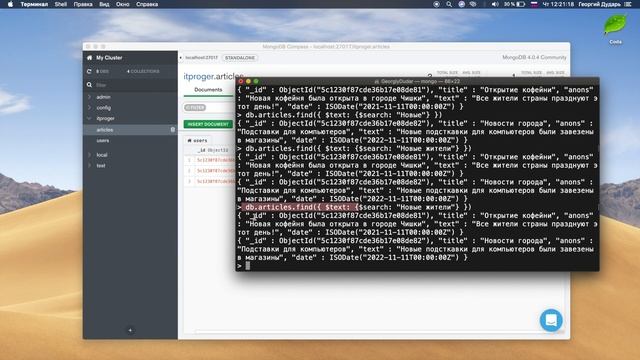The height and width of the screenshot is (360, 640).
Task: Click the users table header tab
Action: (x=198, y=140)
